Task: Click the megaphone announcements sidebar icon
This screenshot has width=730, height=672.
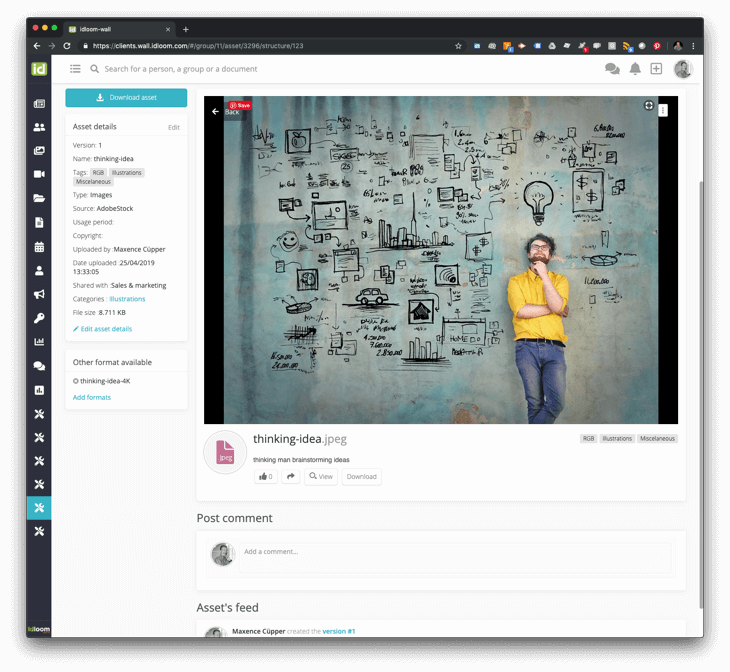Action: pos(39,294)
